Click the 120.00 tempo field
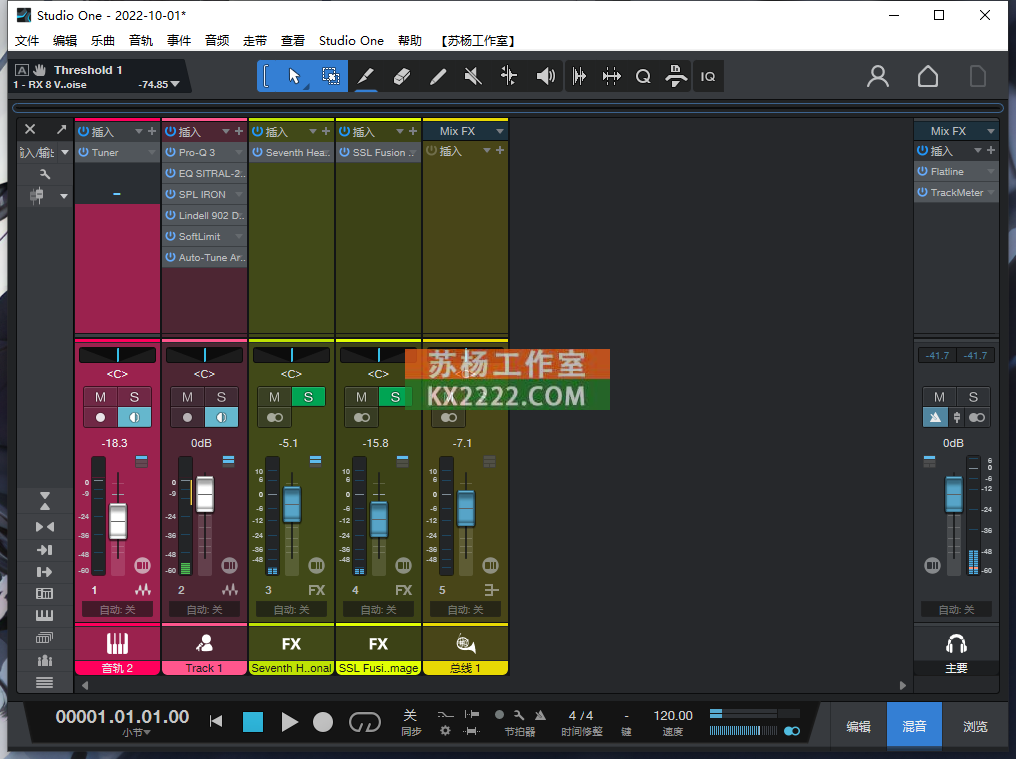 click(673, 716)
